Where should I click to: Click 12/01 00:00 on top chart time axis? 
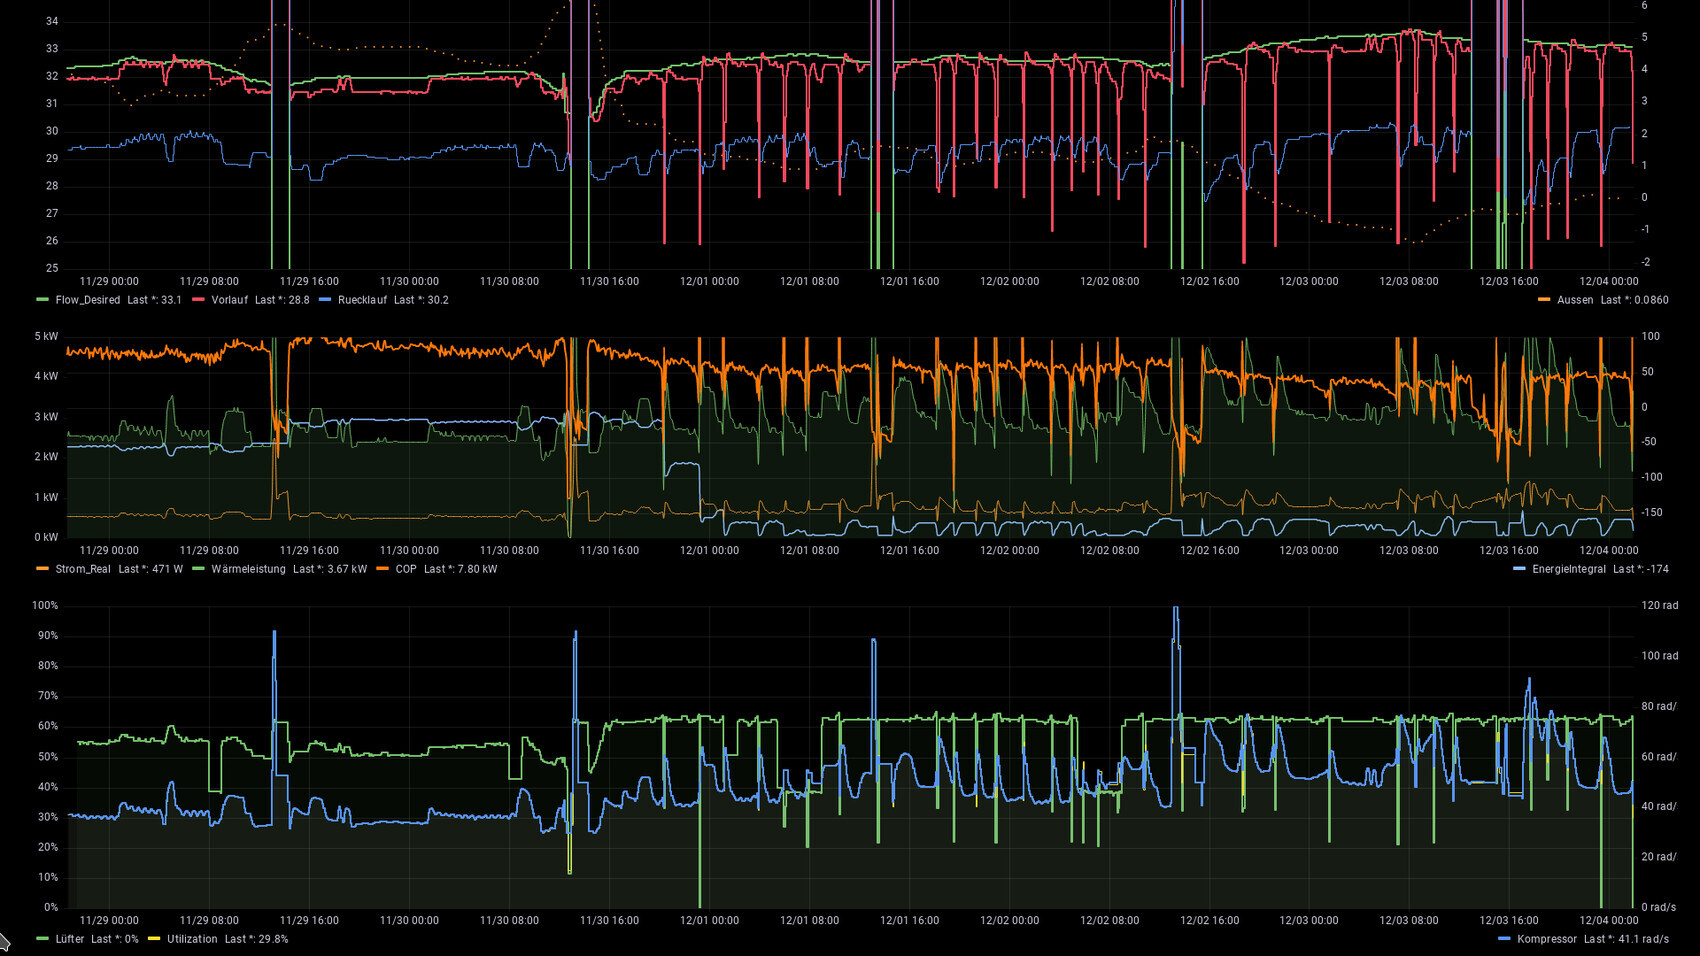click(709, 281)
